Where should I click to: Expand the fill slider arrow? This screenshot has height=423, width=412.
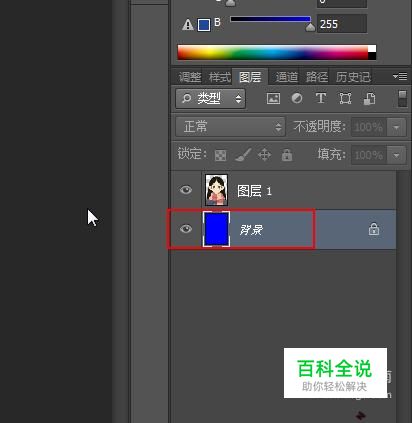396,155
